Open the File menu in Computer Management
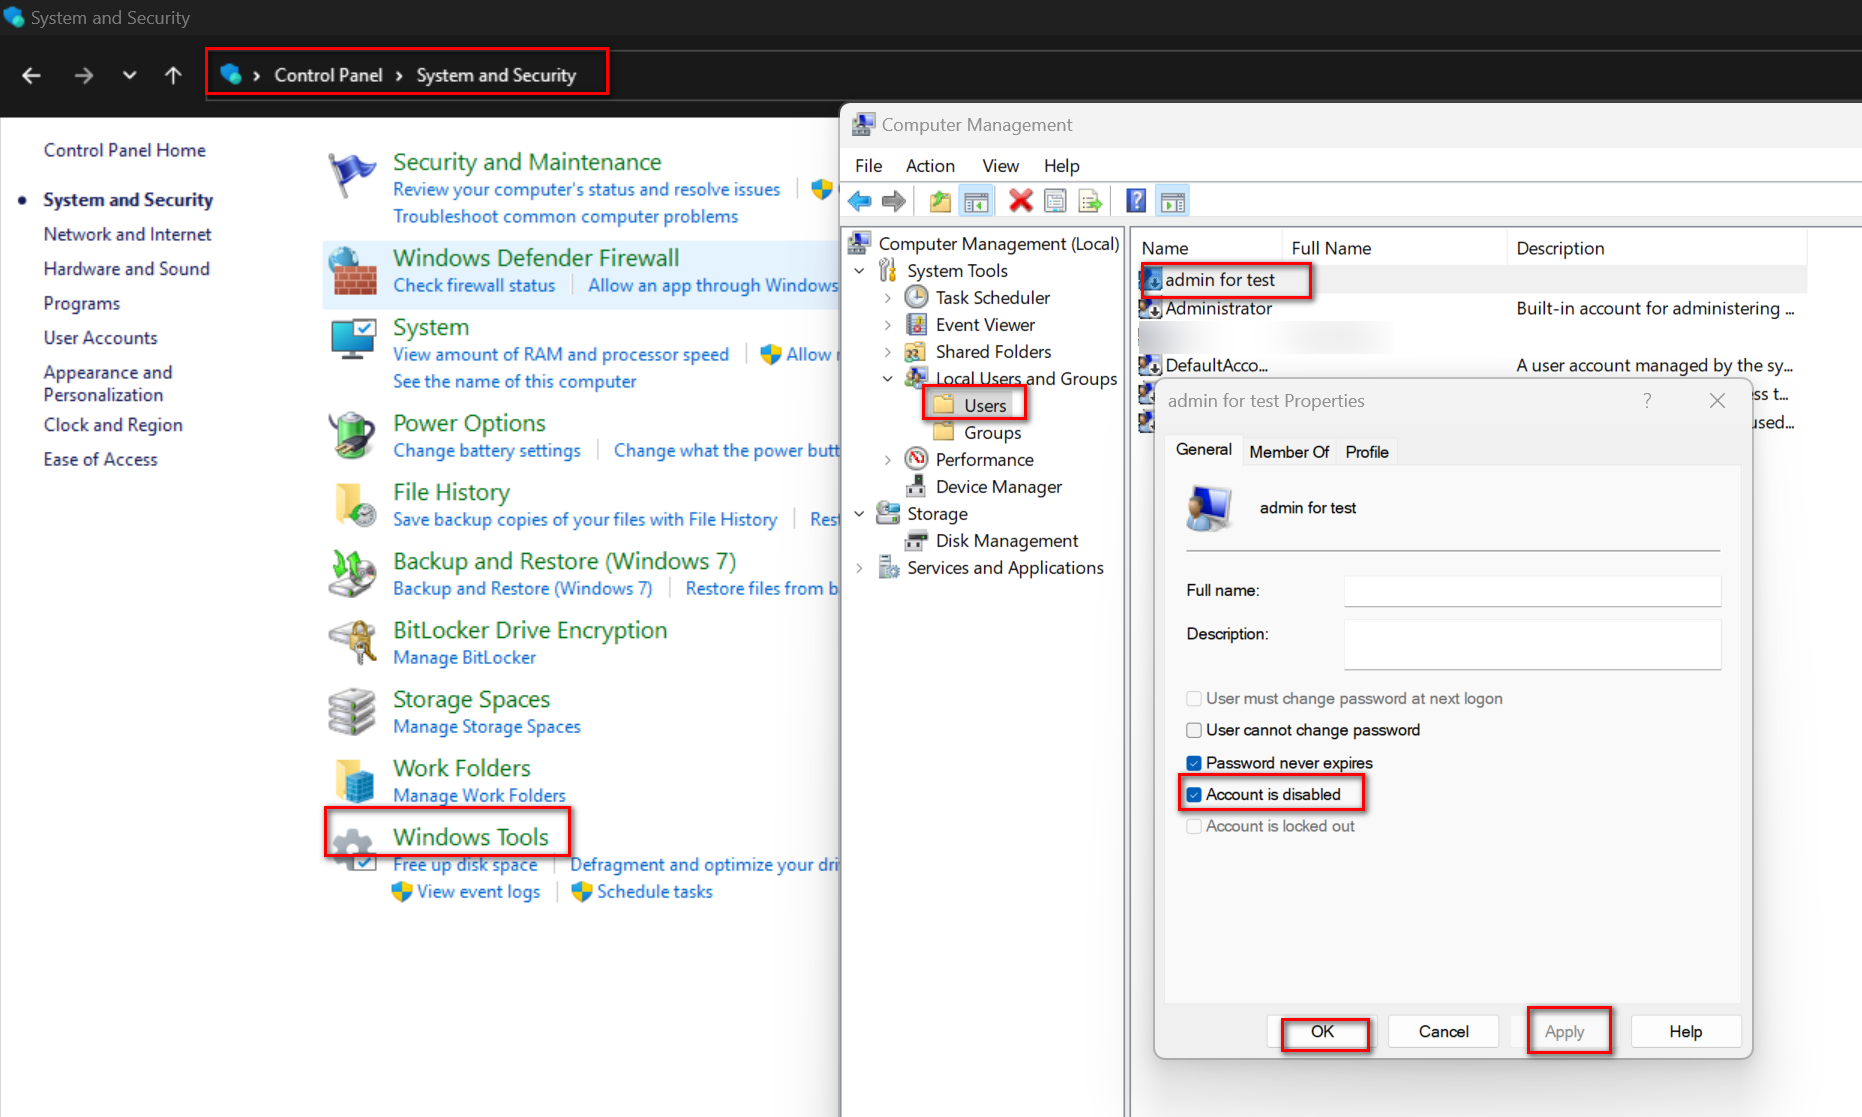Screen dimensions: 1862x1117 (868, 166)
